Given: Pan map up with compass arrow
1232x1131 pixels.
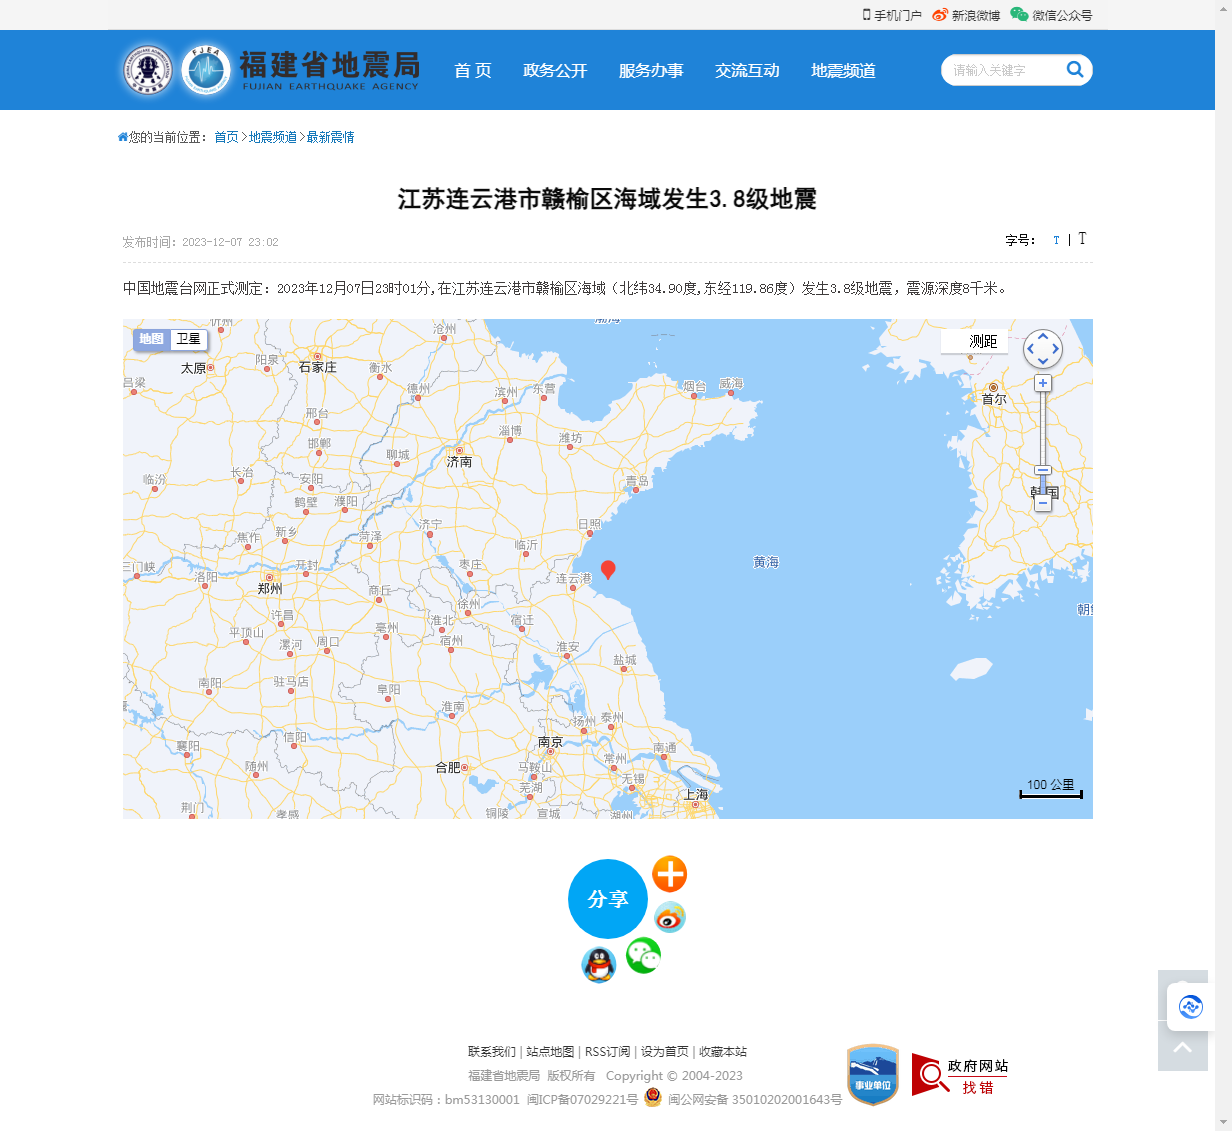Looking at the screenshot, I should point(1043,337).
